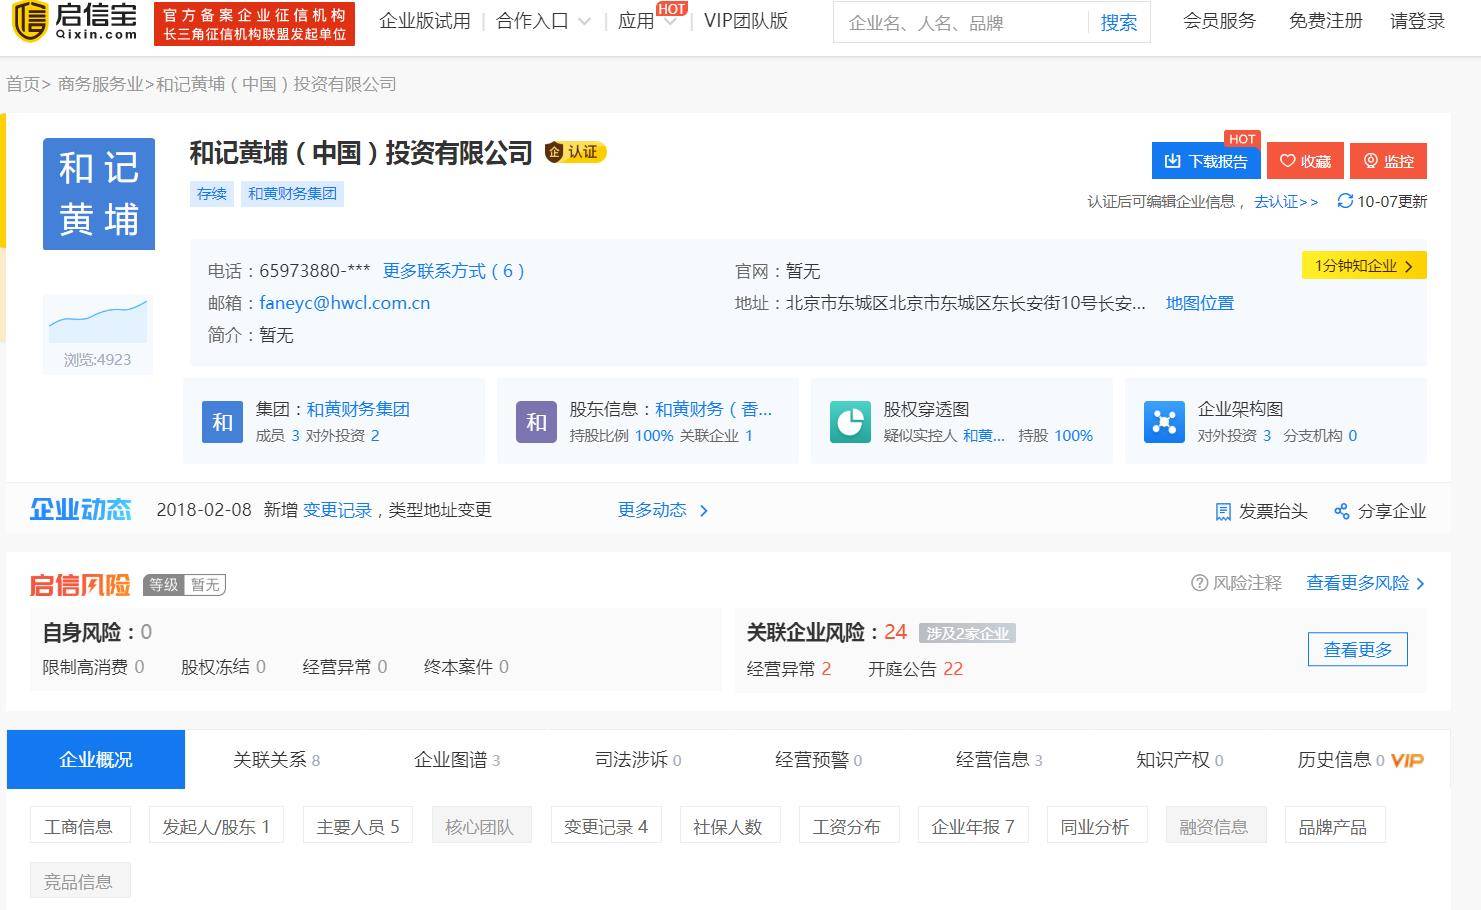Image resolution: width=1481 pixels, height=910 pixels.
Task: Click the 发票抬头 invoice icon
Action: click(1223, 511)
